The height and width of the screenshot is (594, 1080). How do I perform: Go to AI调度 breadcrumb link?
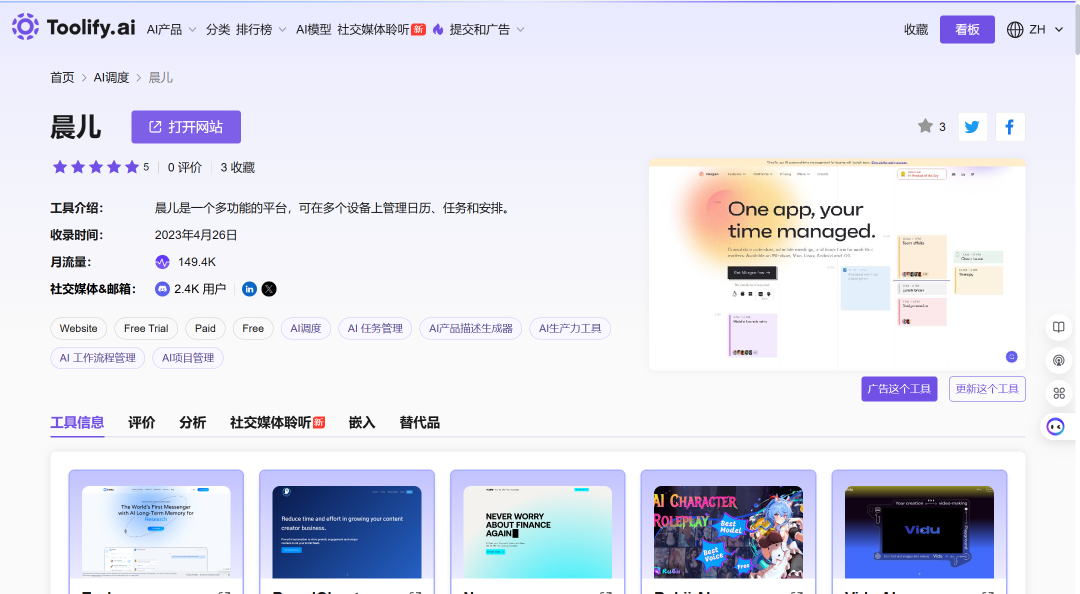(x=112, y=77)
